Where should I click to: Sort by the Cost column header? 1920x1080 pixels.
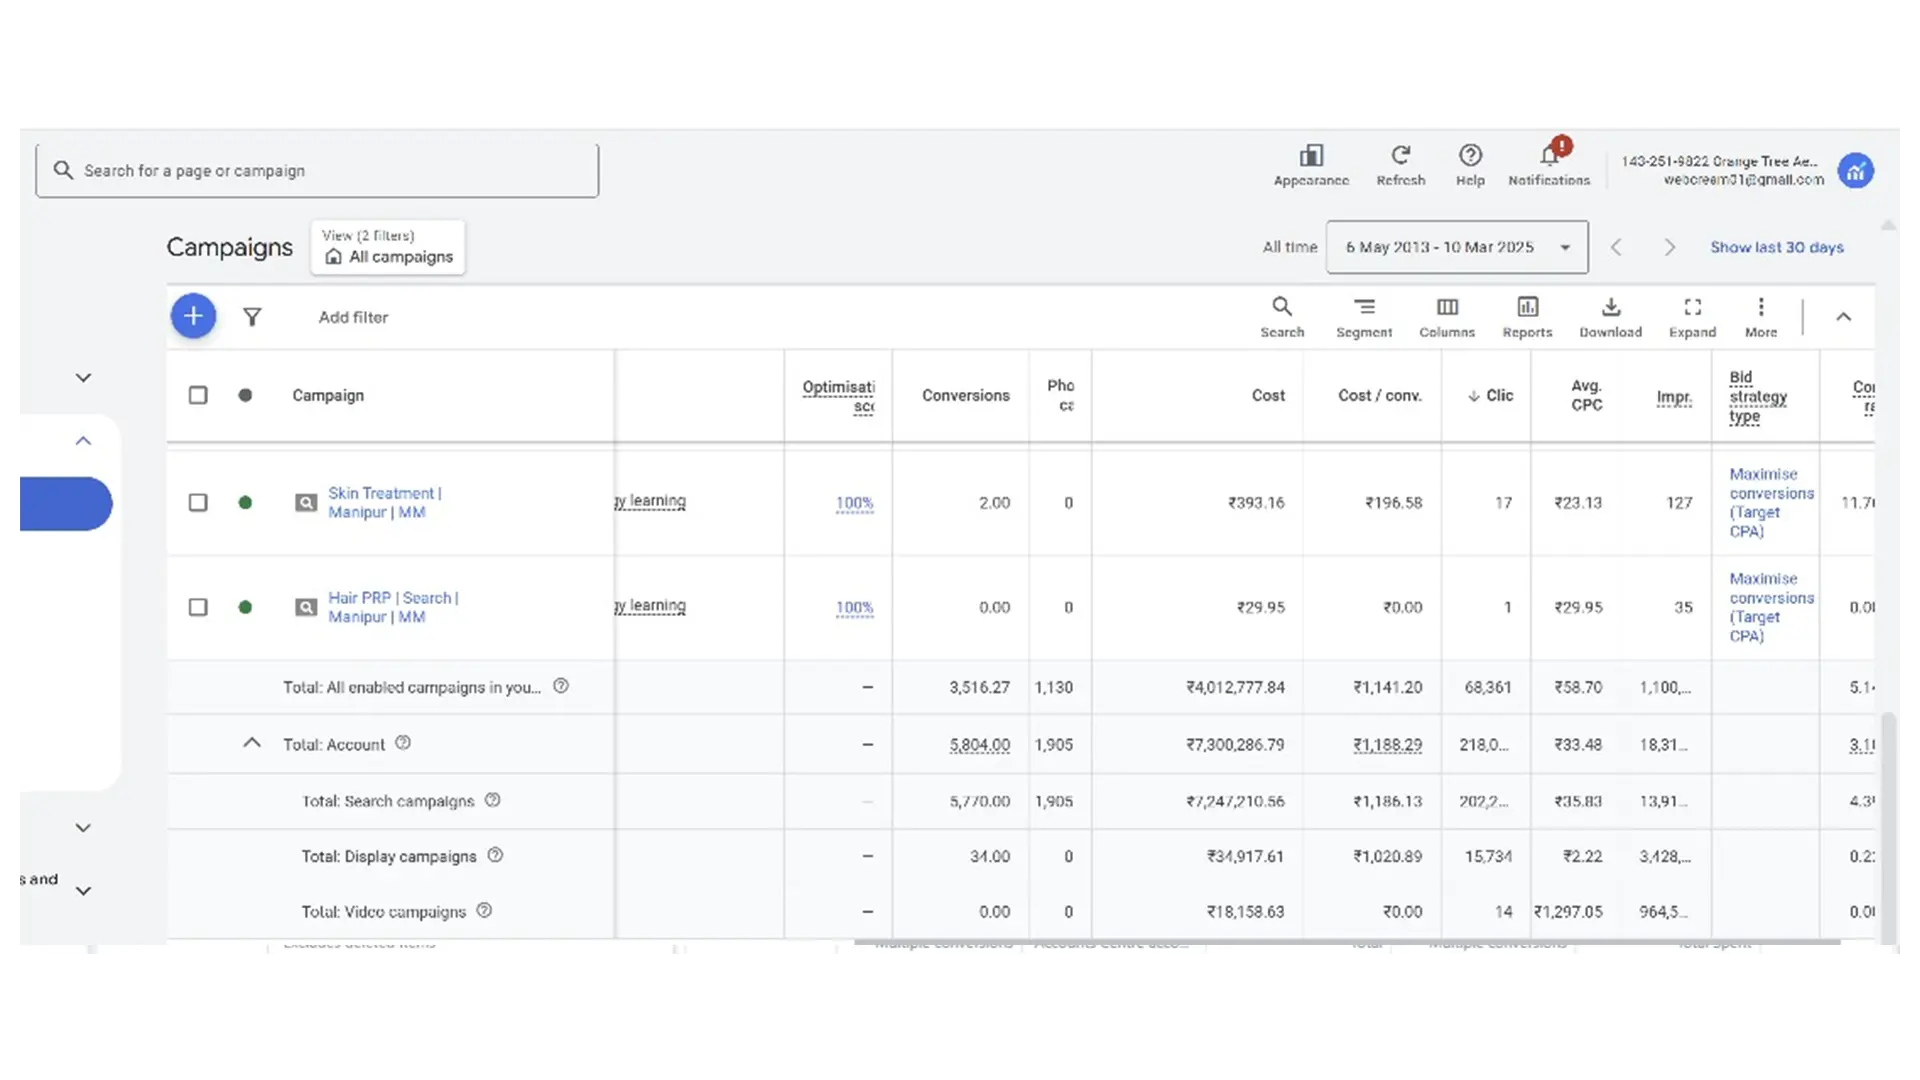click(x=1268, y=396)
